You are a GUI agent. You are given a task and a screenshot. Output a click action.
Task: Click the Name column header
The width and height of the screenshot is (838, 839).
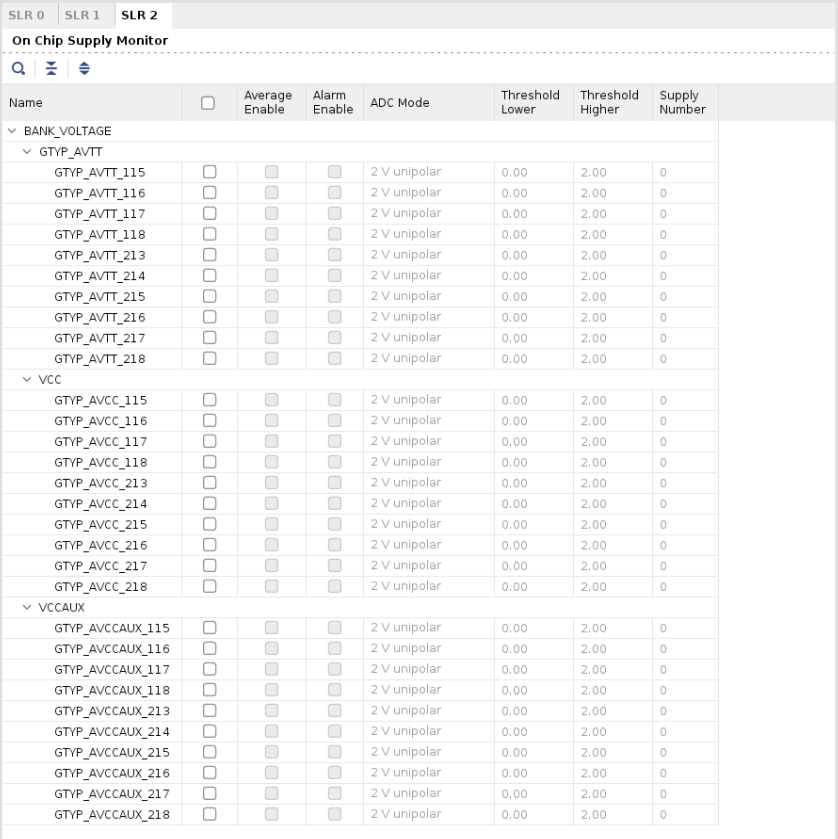coord(90,103)
